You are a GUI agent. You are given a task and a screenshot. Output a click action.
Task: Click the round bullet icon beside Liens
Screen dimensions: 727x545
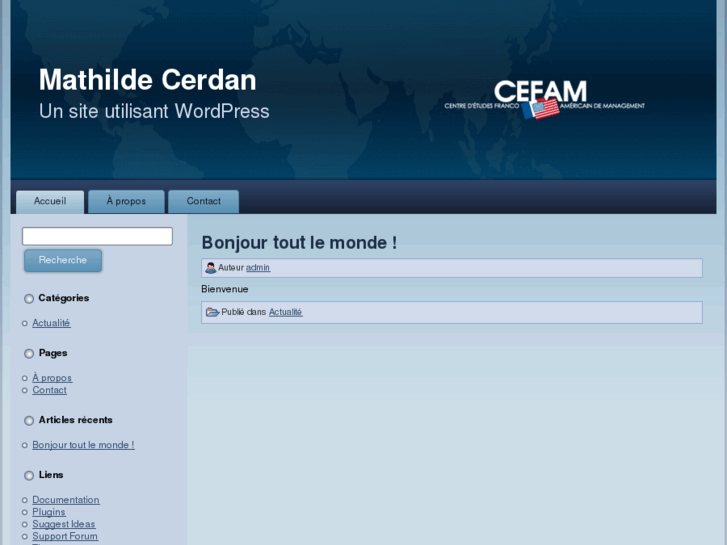point(29,475)
